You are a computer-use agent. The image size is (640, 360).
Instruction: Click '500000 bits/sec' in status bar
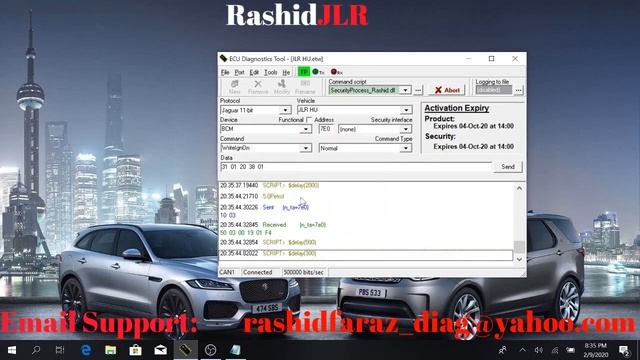click(x=304, y=272)
